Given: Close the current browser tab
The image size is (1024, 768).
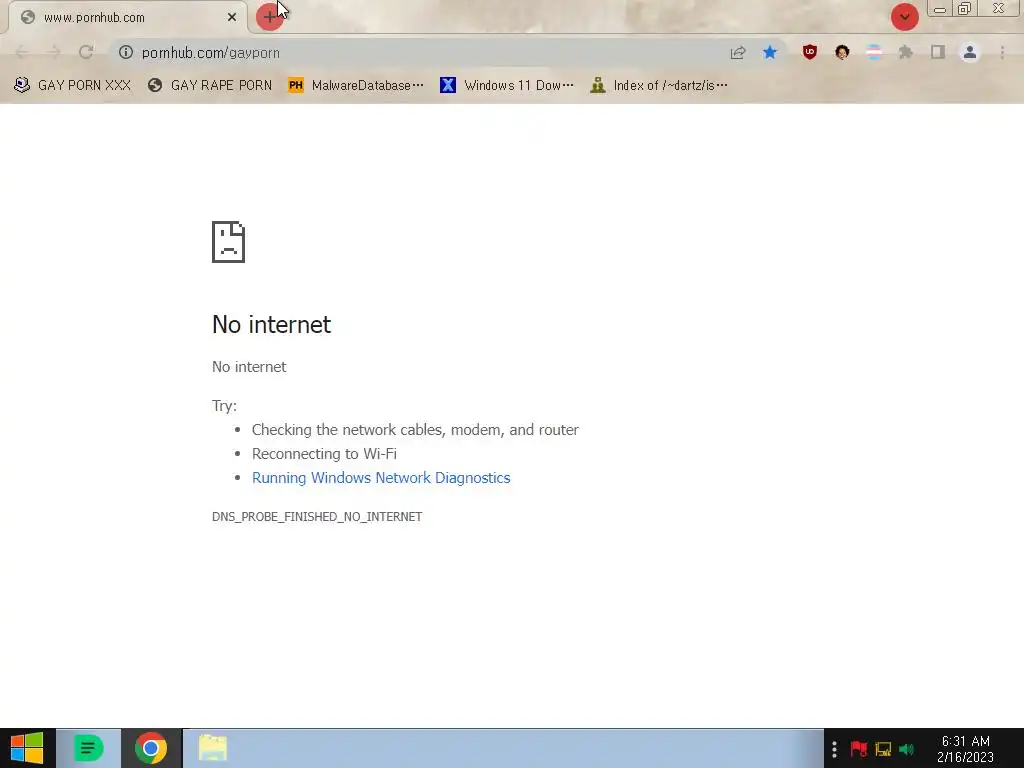Looking at the screenshot, I should pos(232,18).
